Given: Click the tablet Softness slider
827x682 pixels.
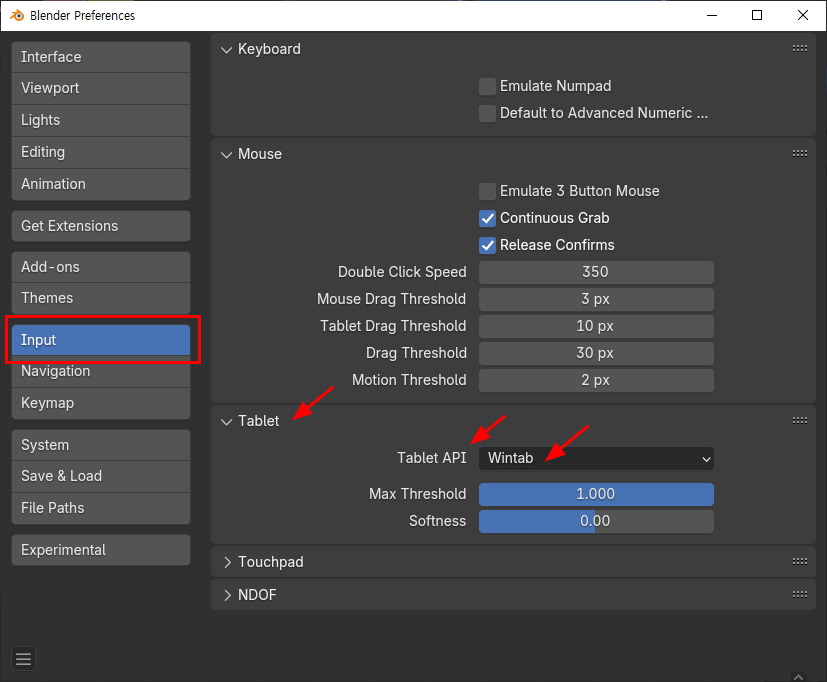Looking at the screenshot, I should click(x=596, y=521).
